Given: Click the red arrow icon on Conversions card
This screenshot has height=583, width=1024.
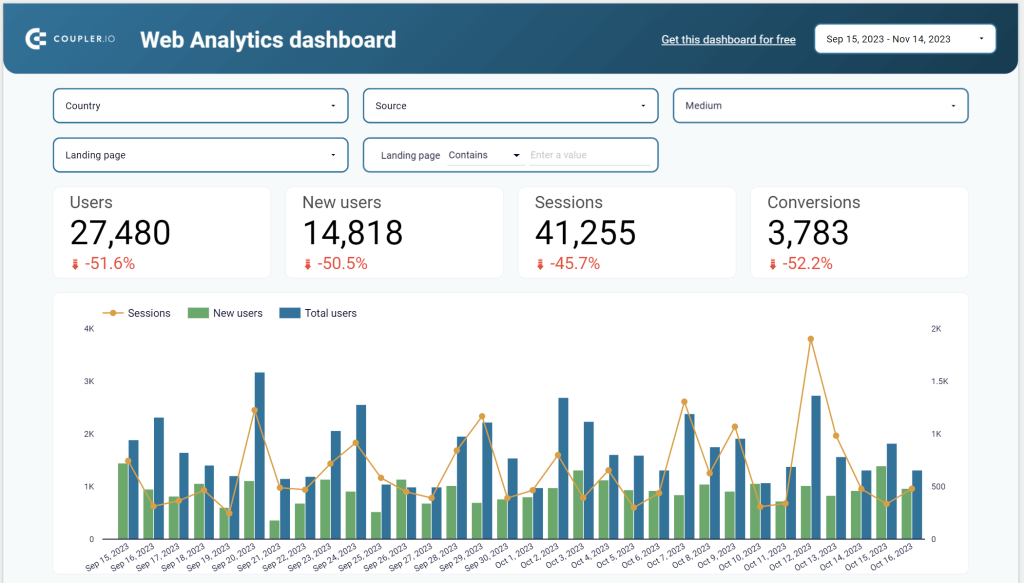Looking at the screenshot, I should click(770, 263).
